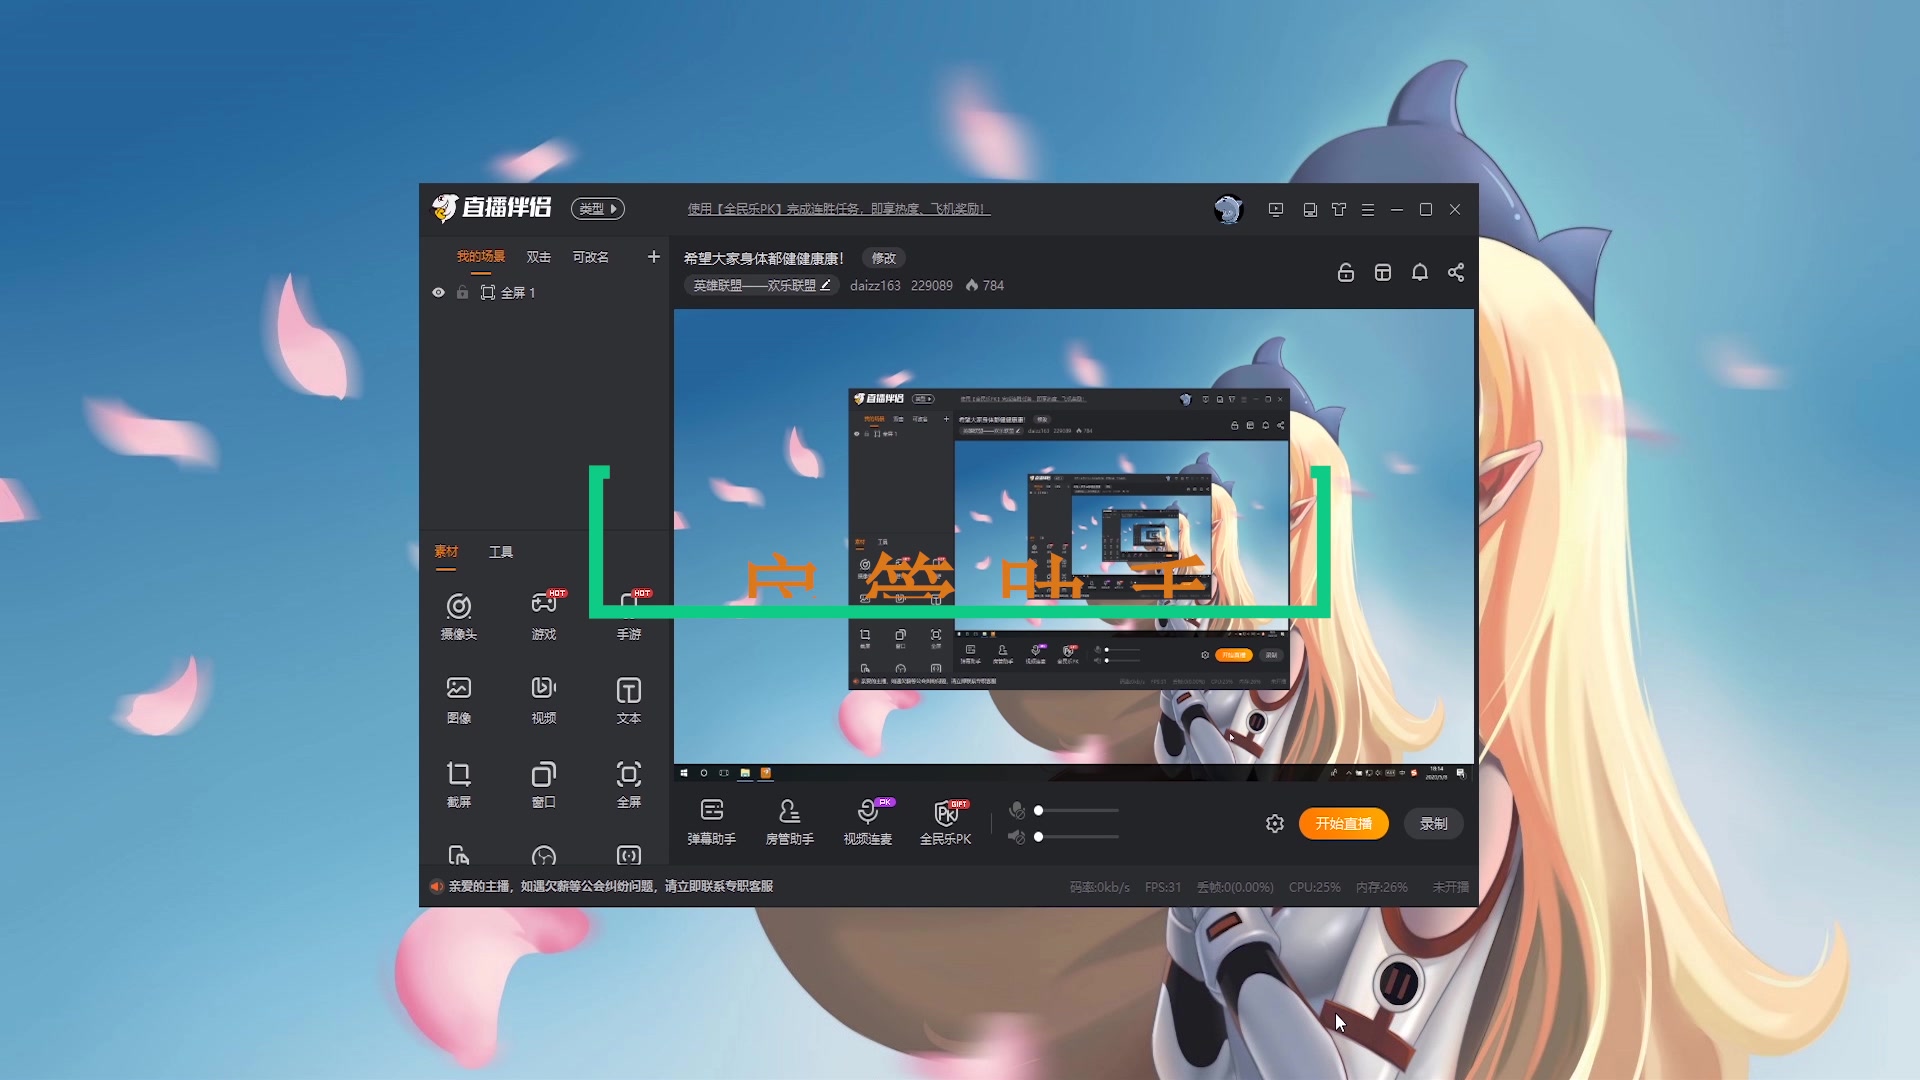Switch to 我的场景 scene tab
The width and height of the screenshot is (1920, 1080).
point(481,257)
